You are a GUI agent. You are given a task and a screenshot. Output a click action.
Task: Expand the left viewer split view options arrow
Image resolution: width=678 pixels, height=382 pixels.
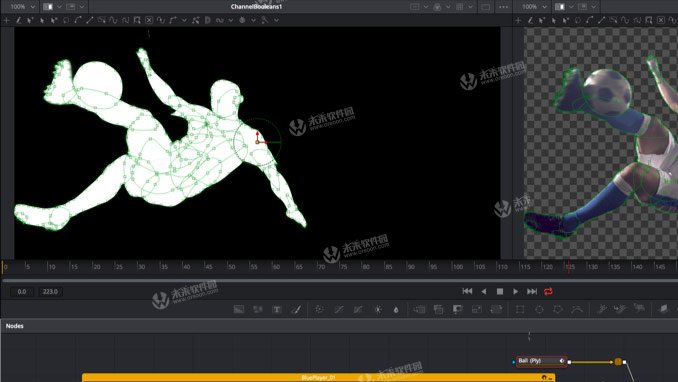coord(59,7)
